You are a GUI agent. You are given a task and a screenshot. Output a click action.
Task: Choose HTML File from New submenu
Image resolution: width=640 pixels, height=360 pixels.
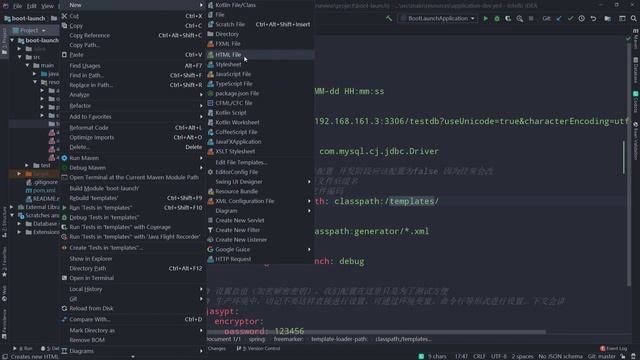coord(260,55)
